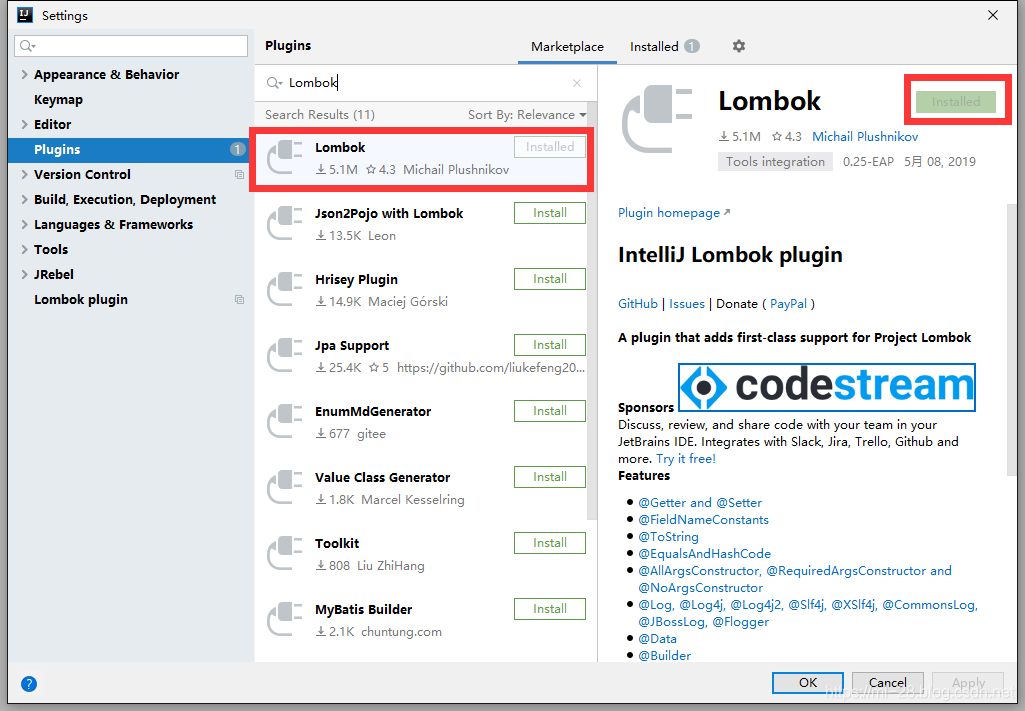Click the badge count on the Plugins tree item
Viewport: 1025px width, 711px height.
pos(237,149)
